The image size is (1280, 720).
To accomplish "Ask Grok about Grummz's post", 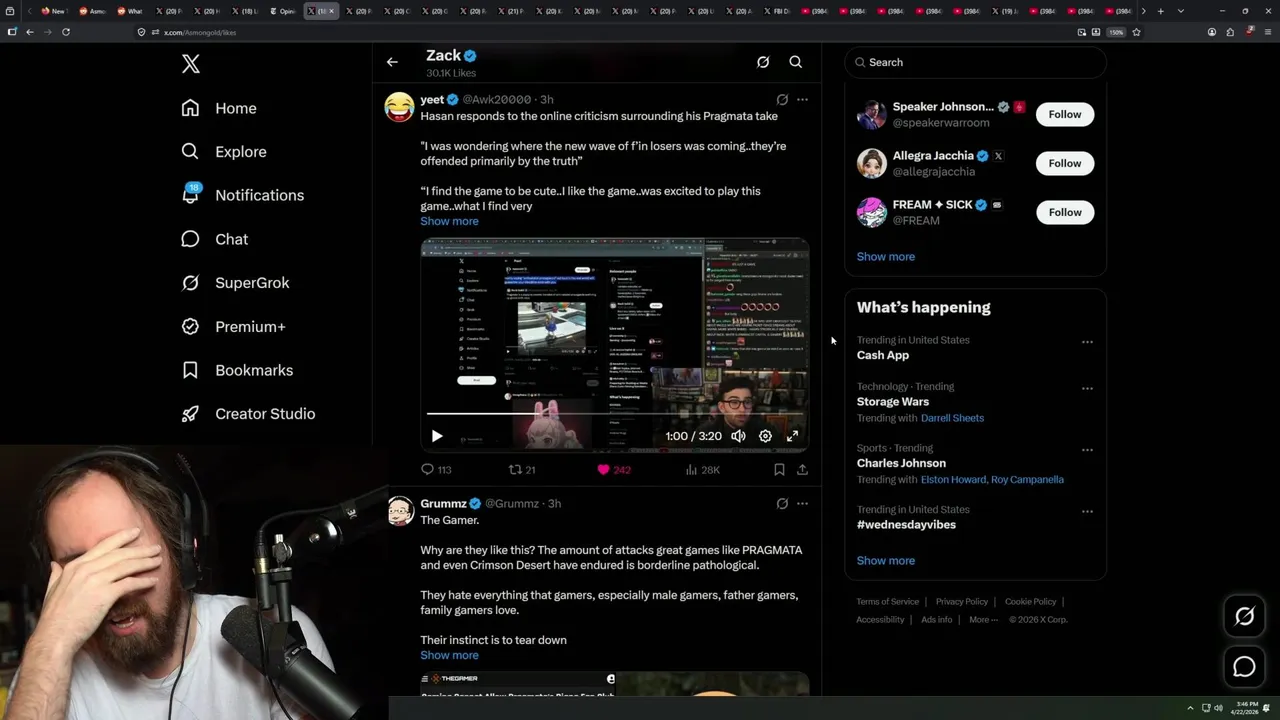I will (782, 504).
